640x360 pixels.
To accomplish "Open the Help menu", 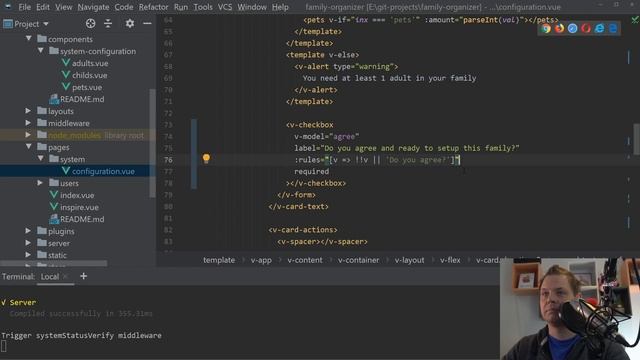I will (280, 7).
